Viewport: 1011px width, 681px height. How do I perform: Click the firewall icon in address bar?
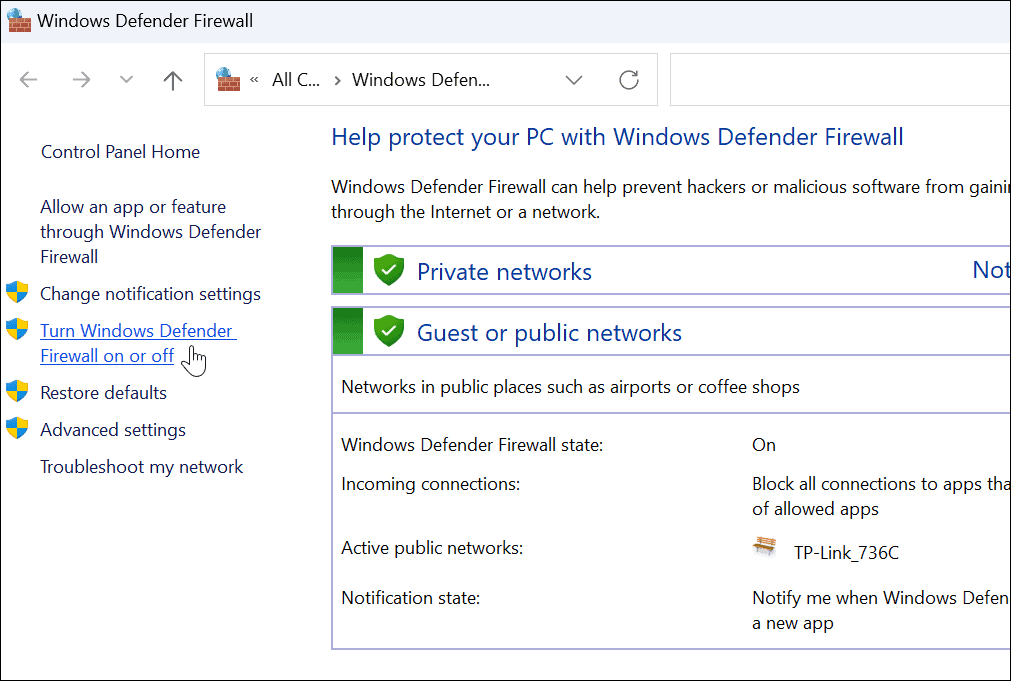point(228,80)
